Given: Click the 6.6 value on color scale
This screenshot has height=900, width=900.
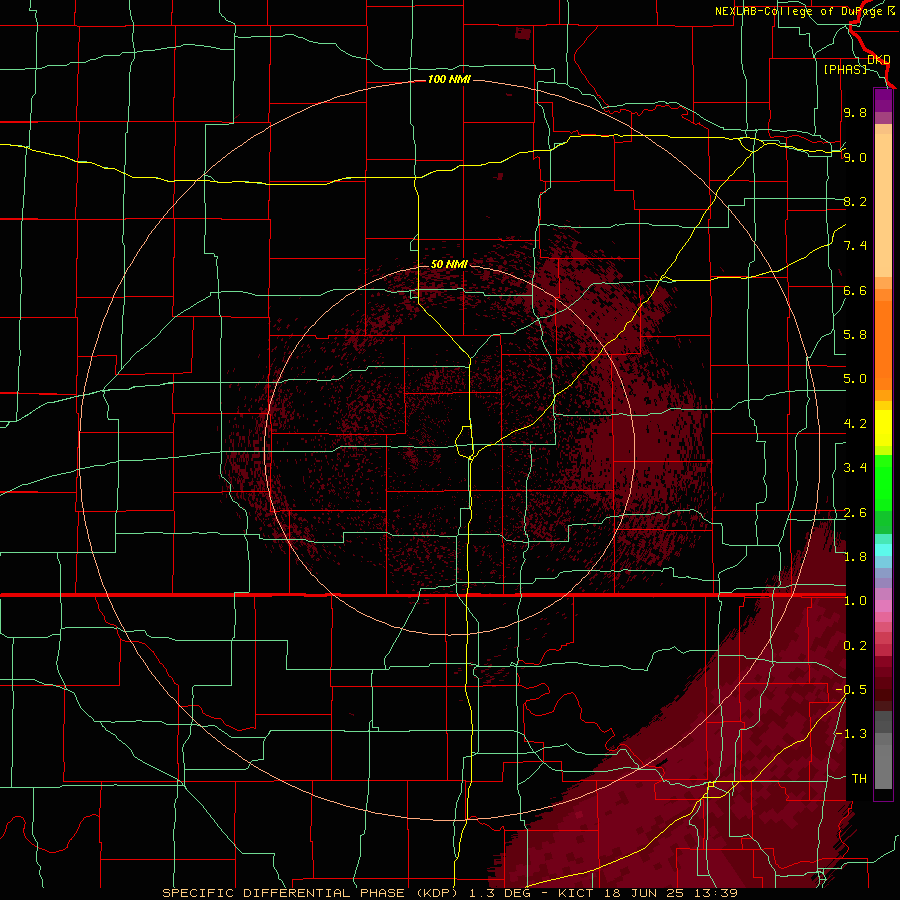Looking at the screenshot, I should pyautogui.click(x=855, y=290).
